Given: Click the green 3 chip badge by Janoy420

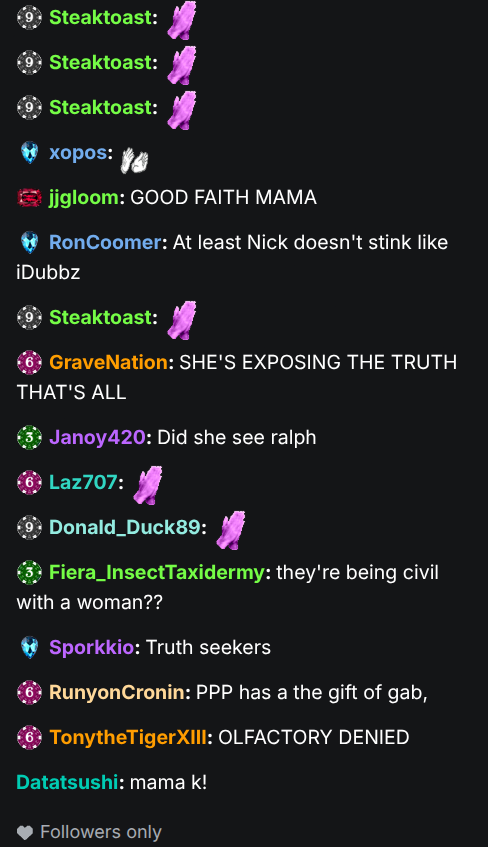Looking at the screenshot, I should (29, 438).
